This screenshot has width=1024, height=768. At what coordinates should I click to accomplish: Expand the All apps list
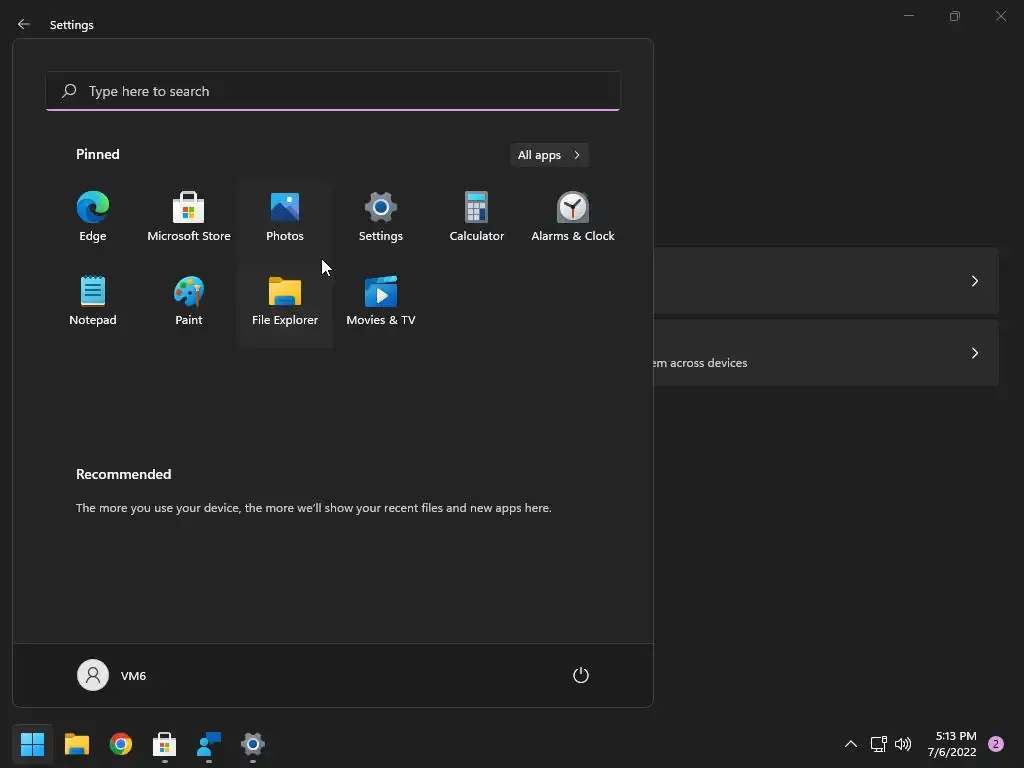point(549,155)
